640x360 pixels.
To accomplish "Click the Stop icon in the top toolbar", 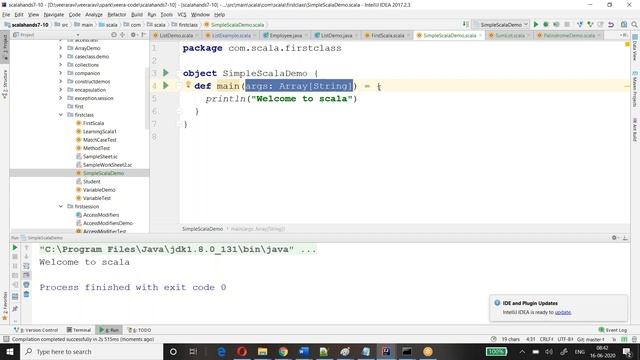I will [567, 24].
